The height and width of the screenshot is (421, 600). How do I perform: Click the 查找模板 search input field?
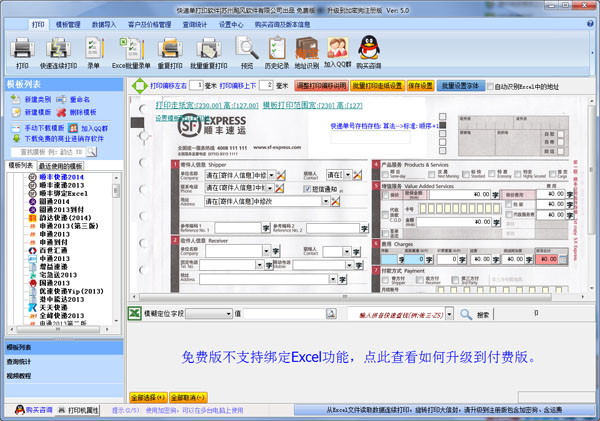tap(49, 152)
